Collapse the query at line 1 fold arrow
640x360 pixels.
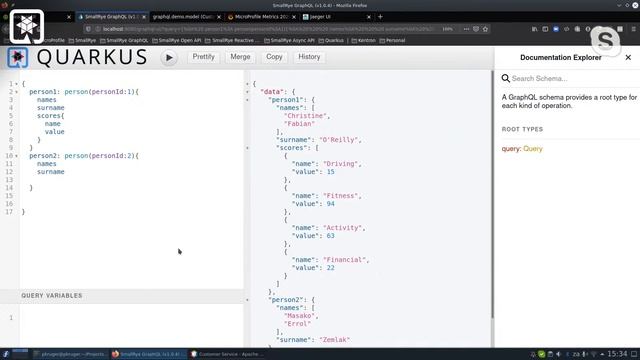[16, 84]
